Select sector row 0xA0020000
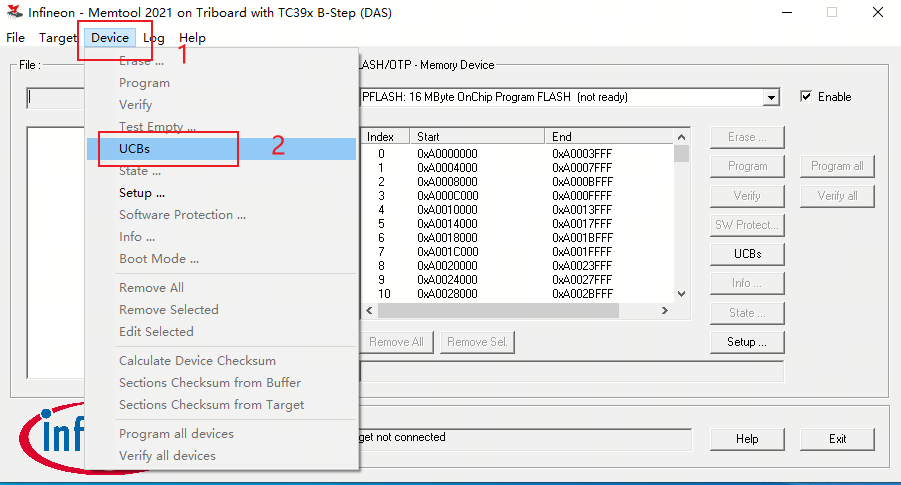This screenshot has height=485, width=901. (517, 265)
